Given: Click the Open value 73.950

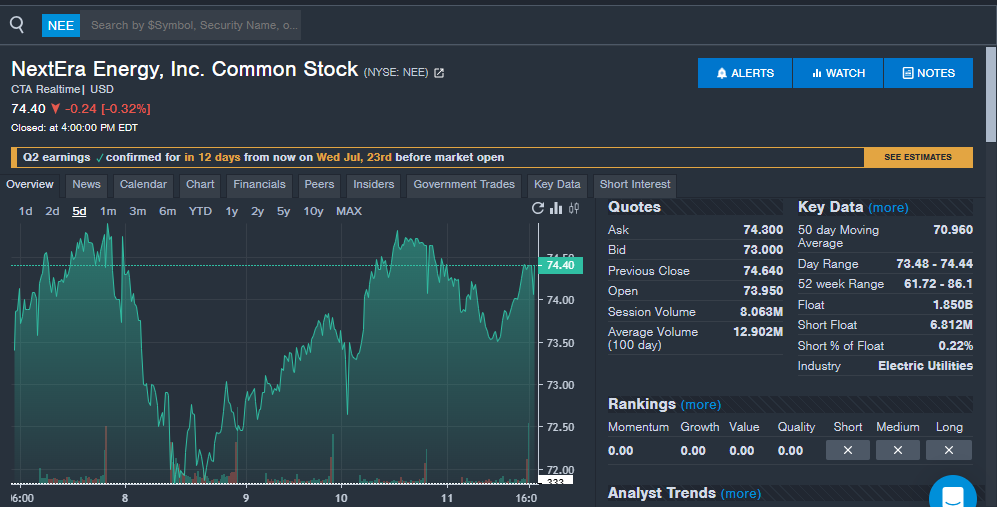Looking at the screenshot, I should [x=763, y=291].
